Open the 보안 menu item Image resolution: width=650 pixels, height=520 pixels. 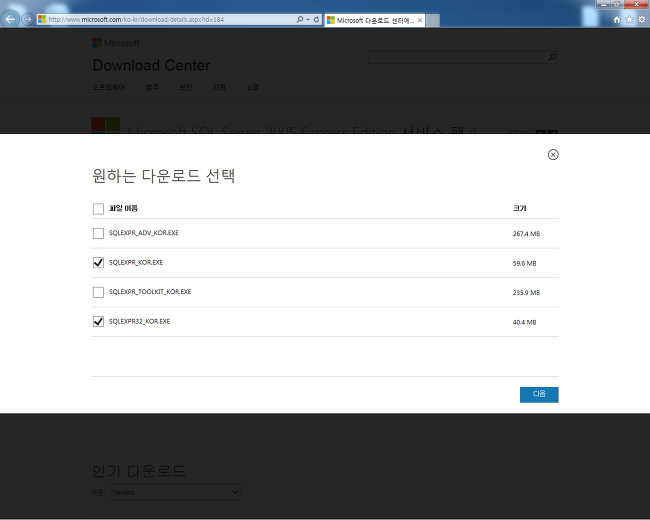(x=186, y=87)
